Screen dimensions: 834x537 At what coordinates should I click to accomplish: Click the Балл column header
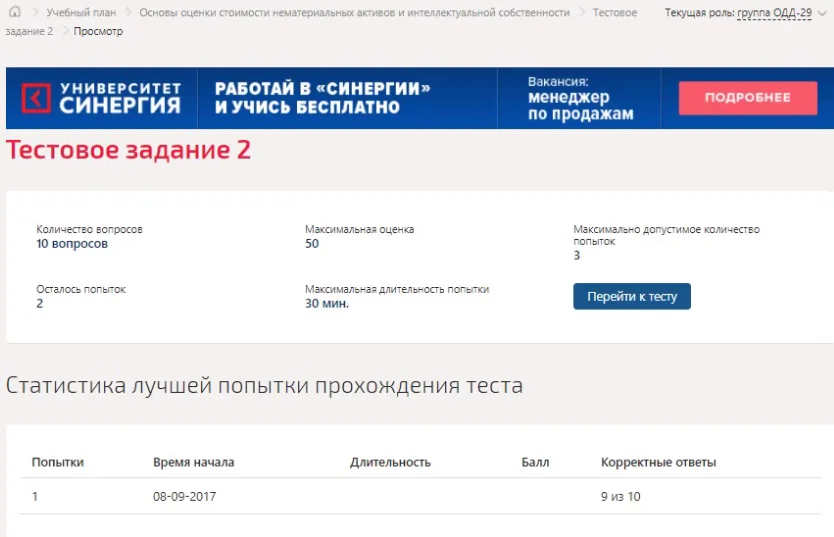pos(535,462)
